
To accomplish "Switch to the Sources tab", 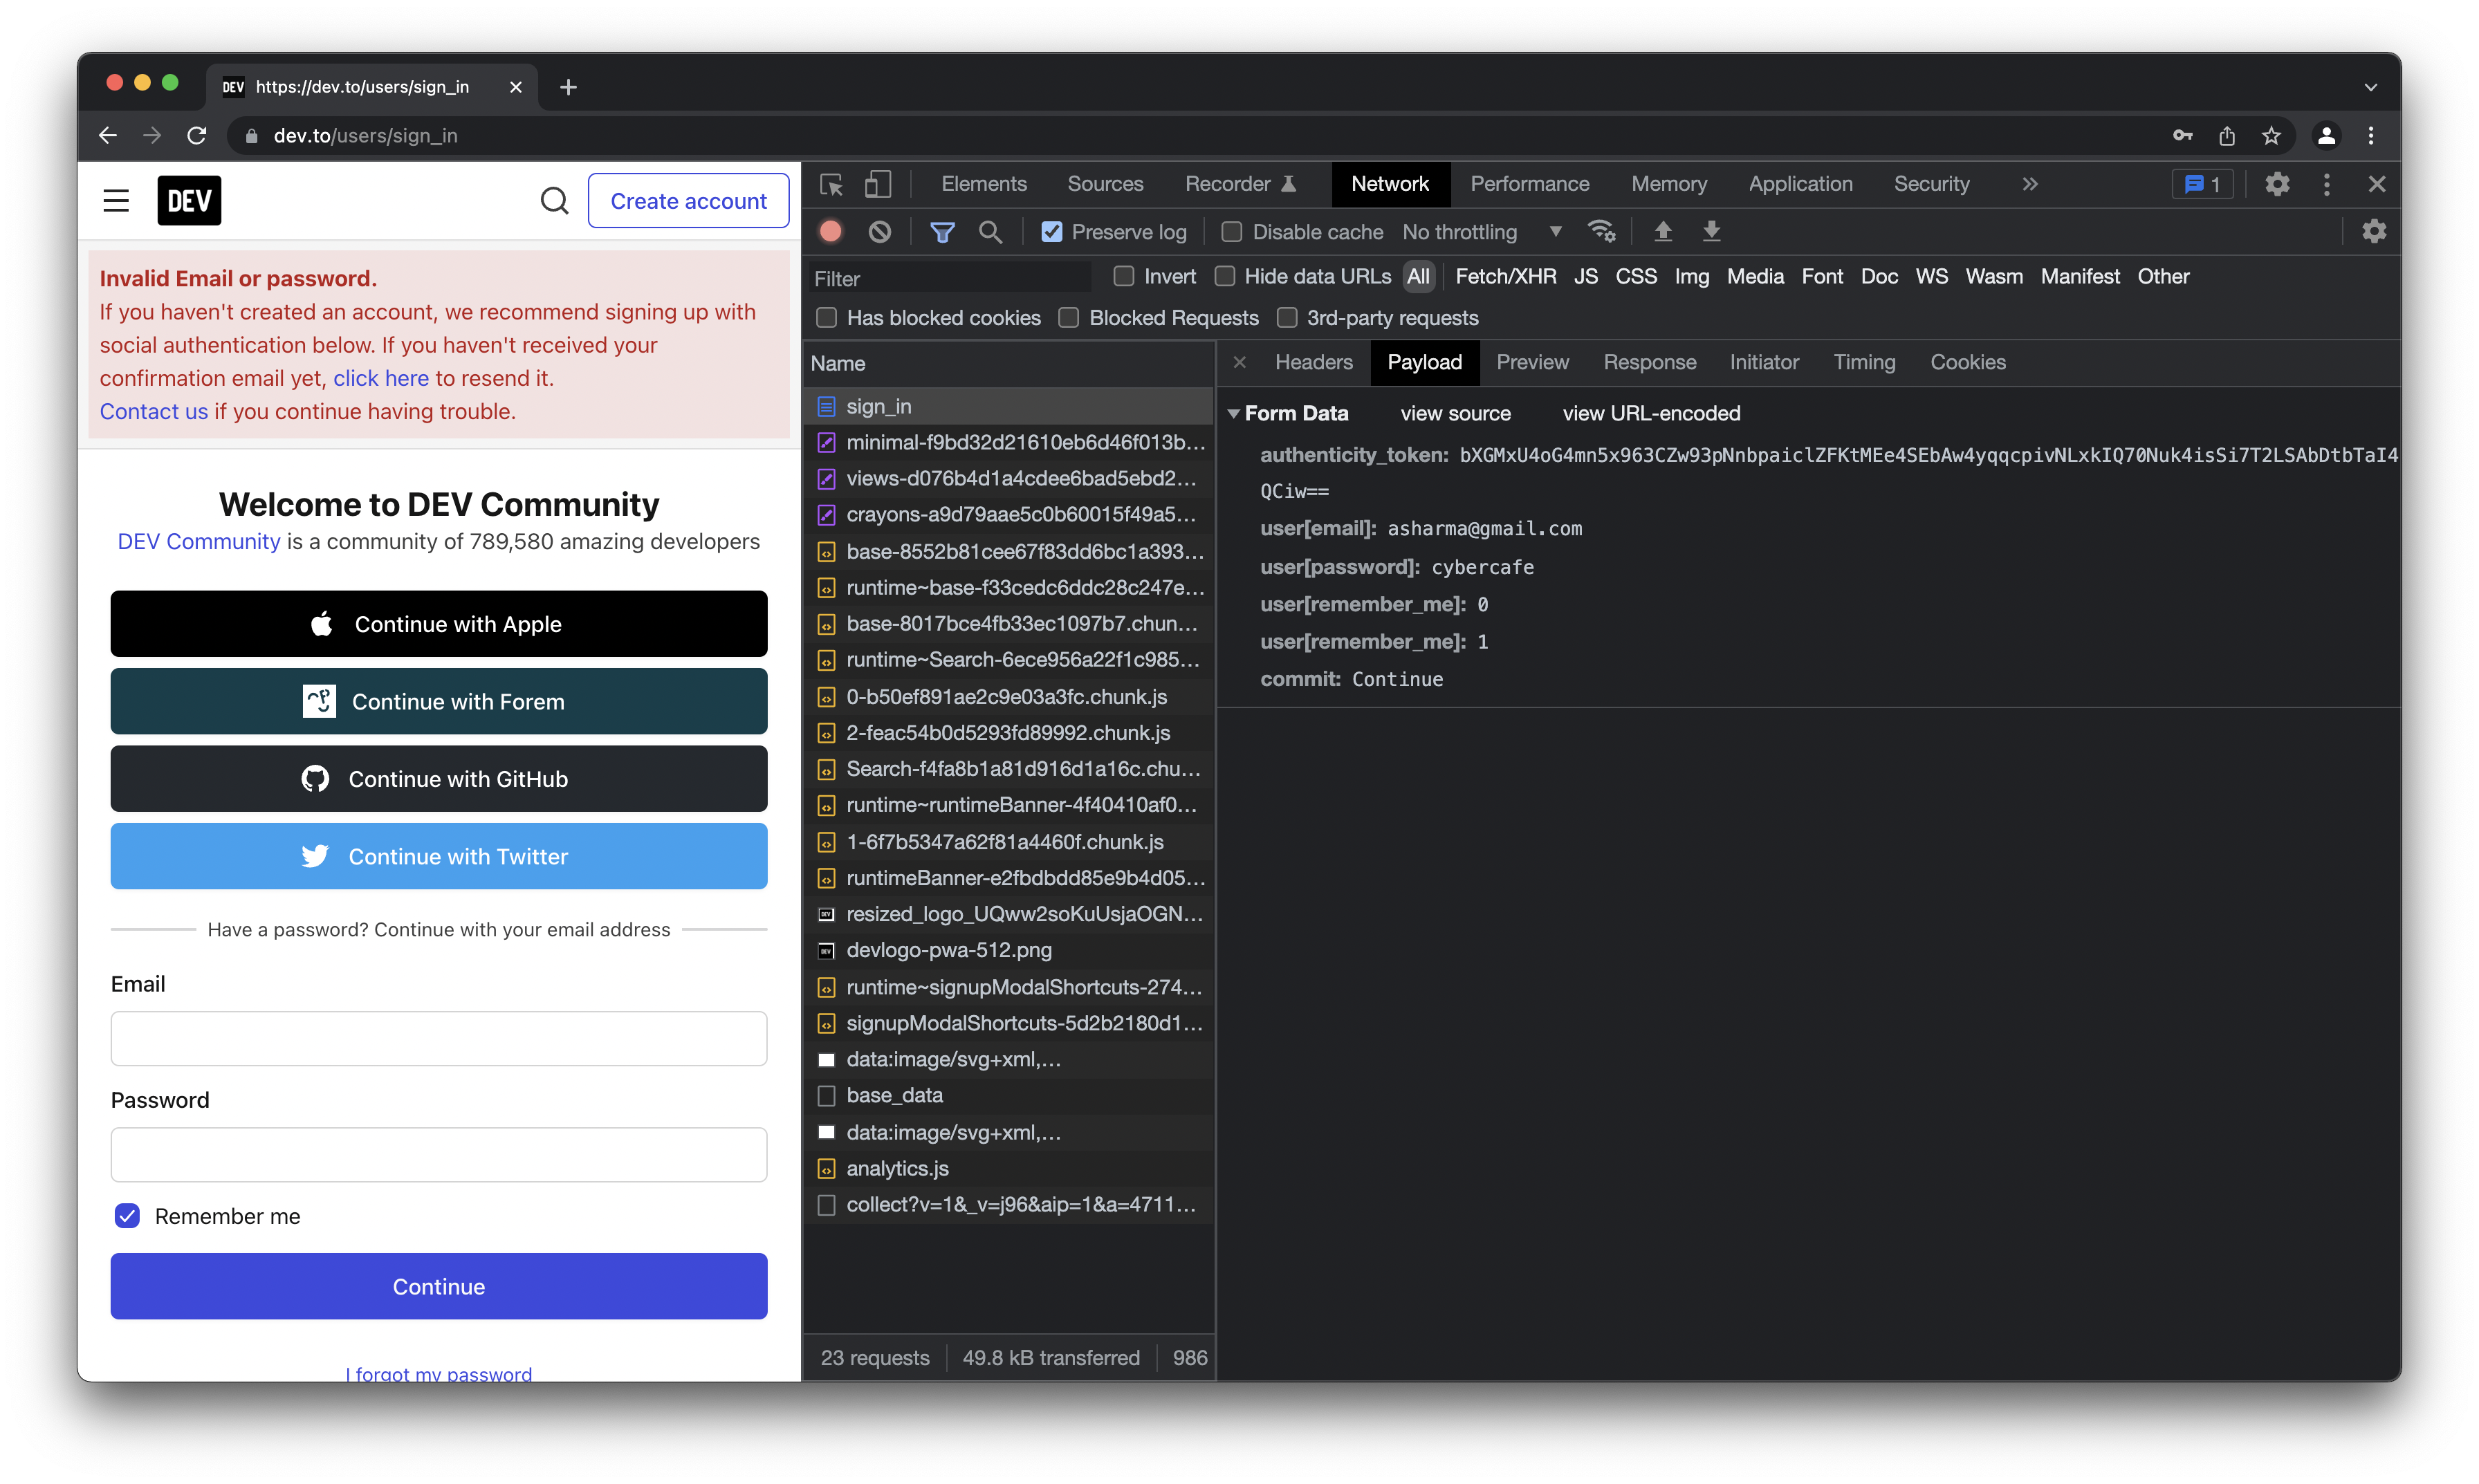I will point(1105,184).
